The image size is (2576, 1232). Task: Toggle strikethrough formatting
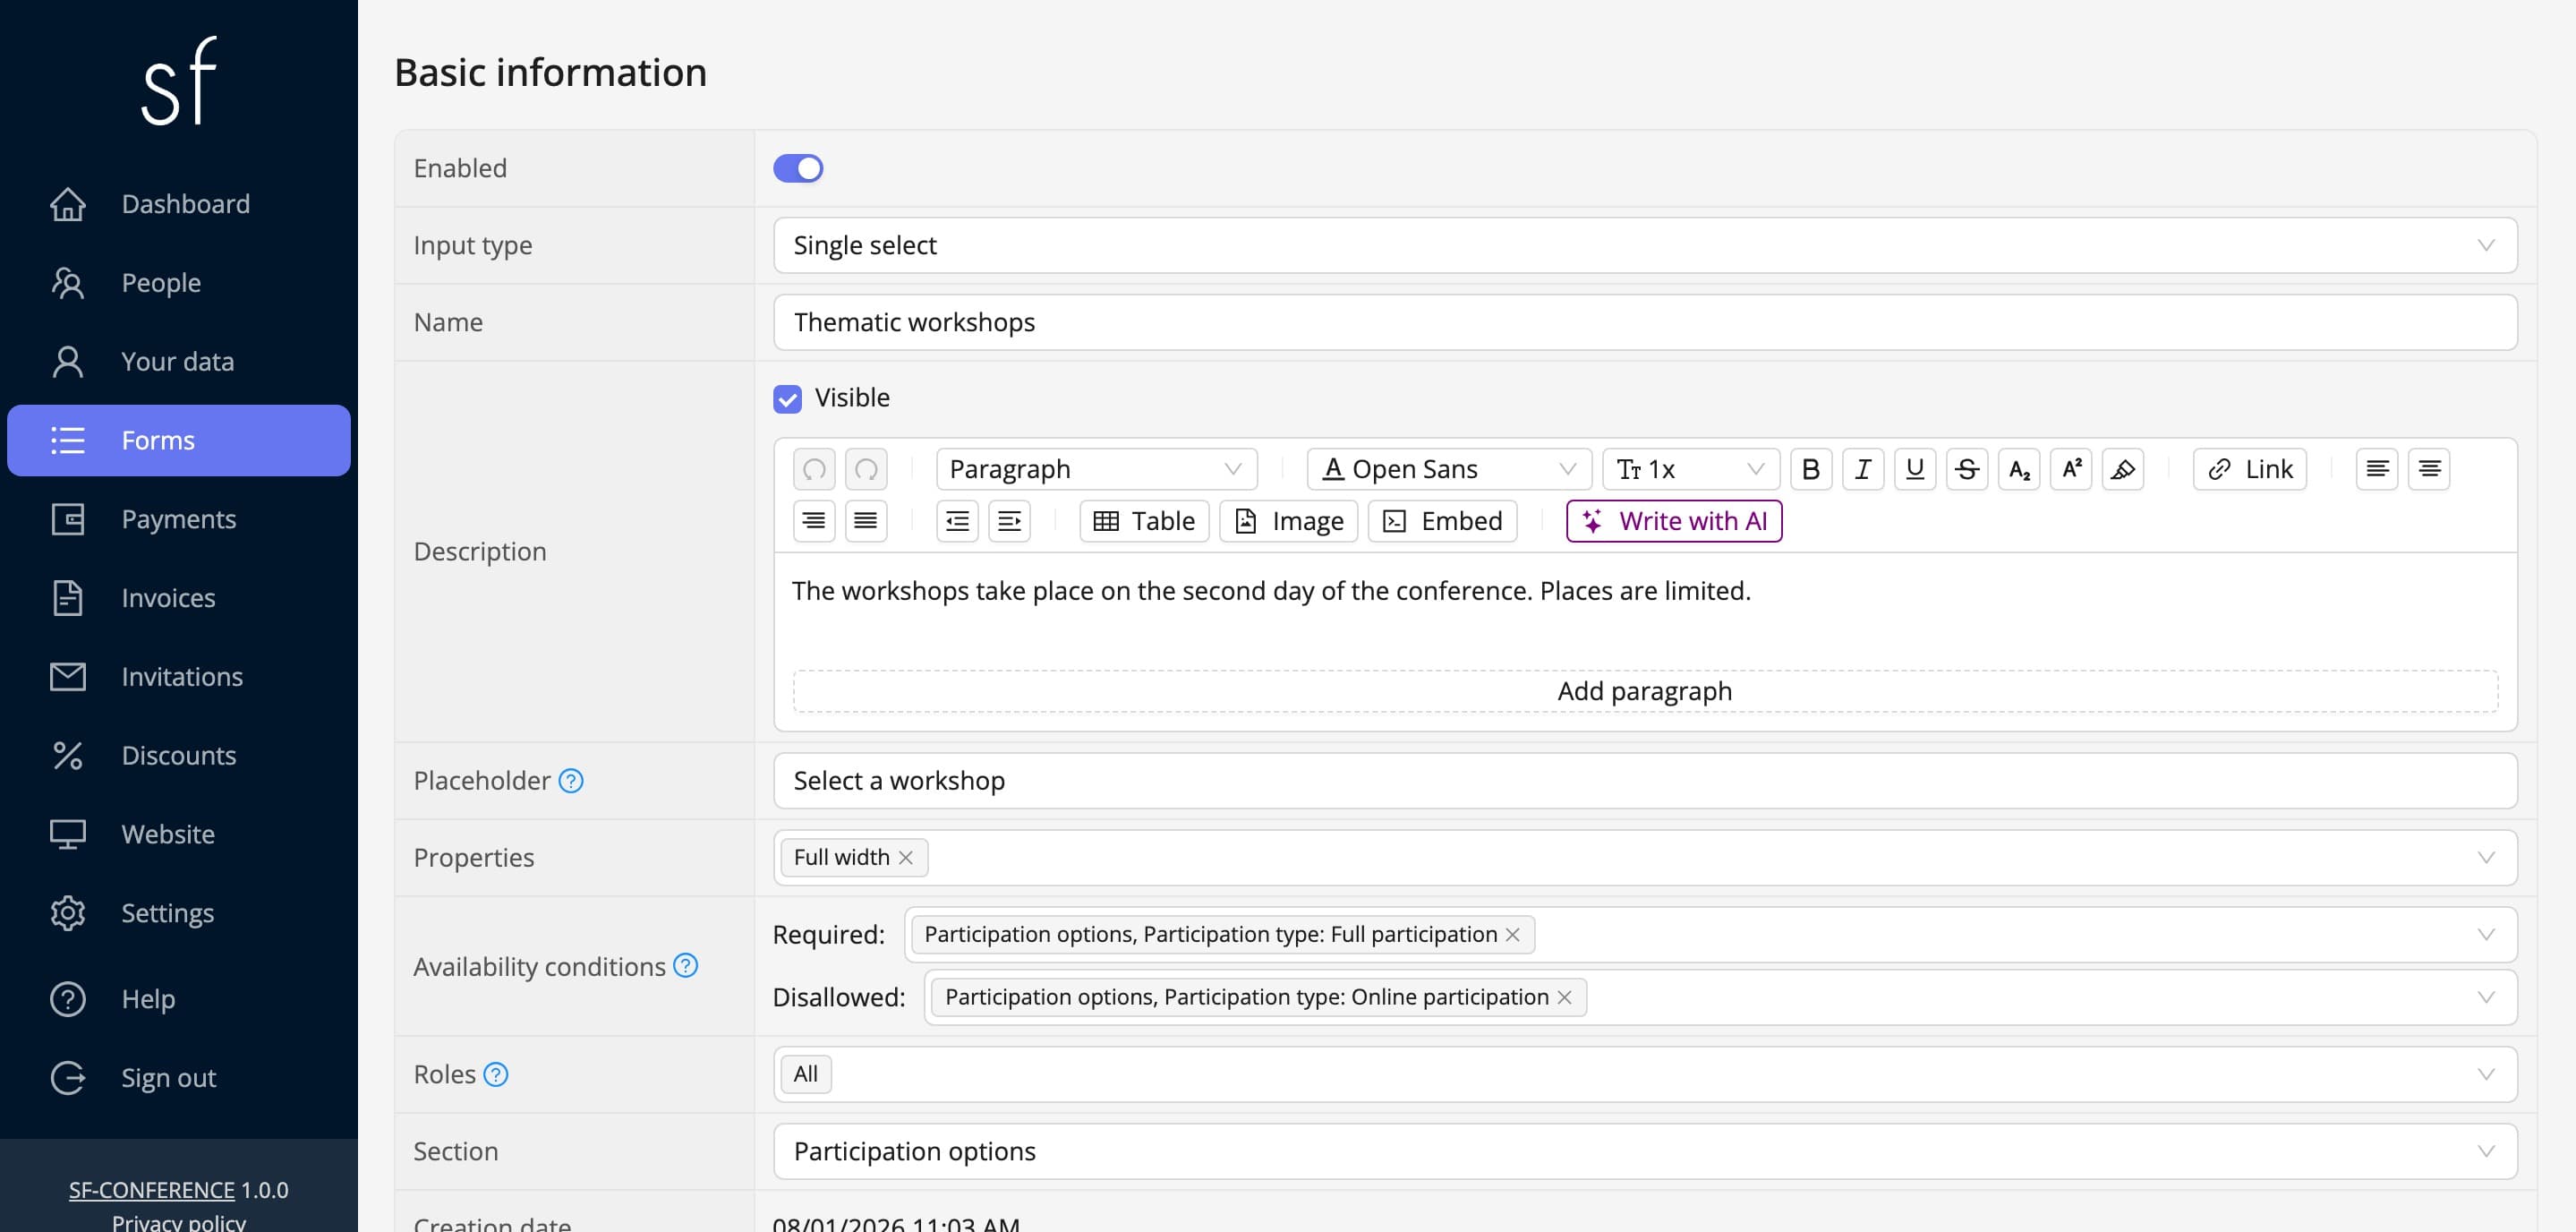[1967, 469]
